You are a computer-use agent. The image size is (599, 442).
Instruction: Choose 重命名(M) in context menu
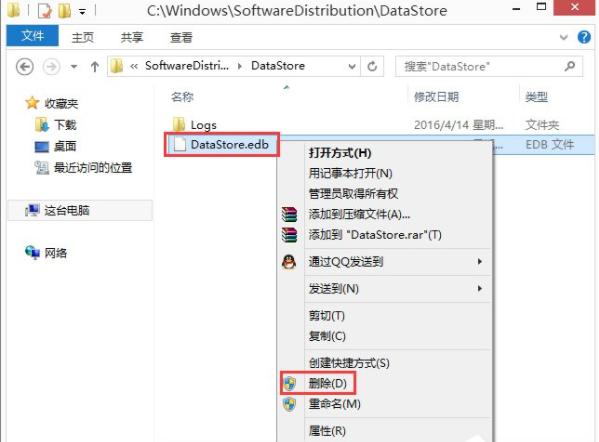click(334, 404)
